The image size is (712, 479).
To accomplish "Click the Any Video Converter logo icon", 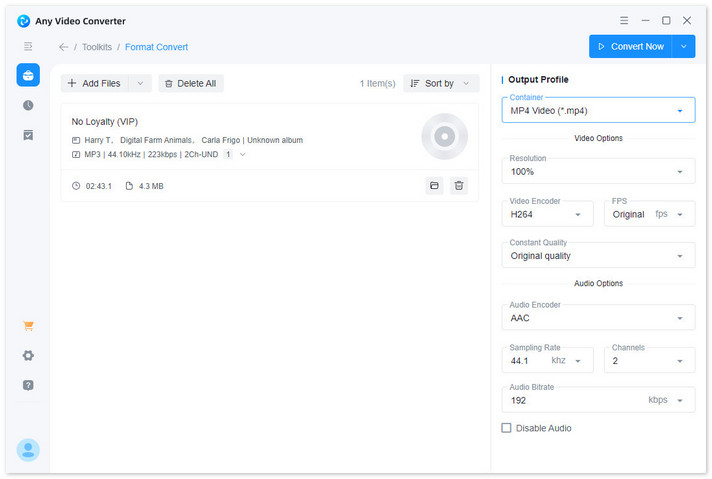I will pos(23,21).
